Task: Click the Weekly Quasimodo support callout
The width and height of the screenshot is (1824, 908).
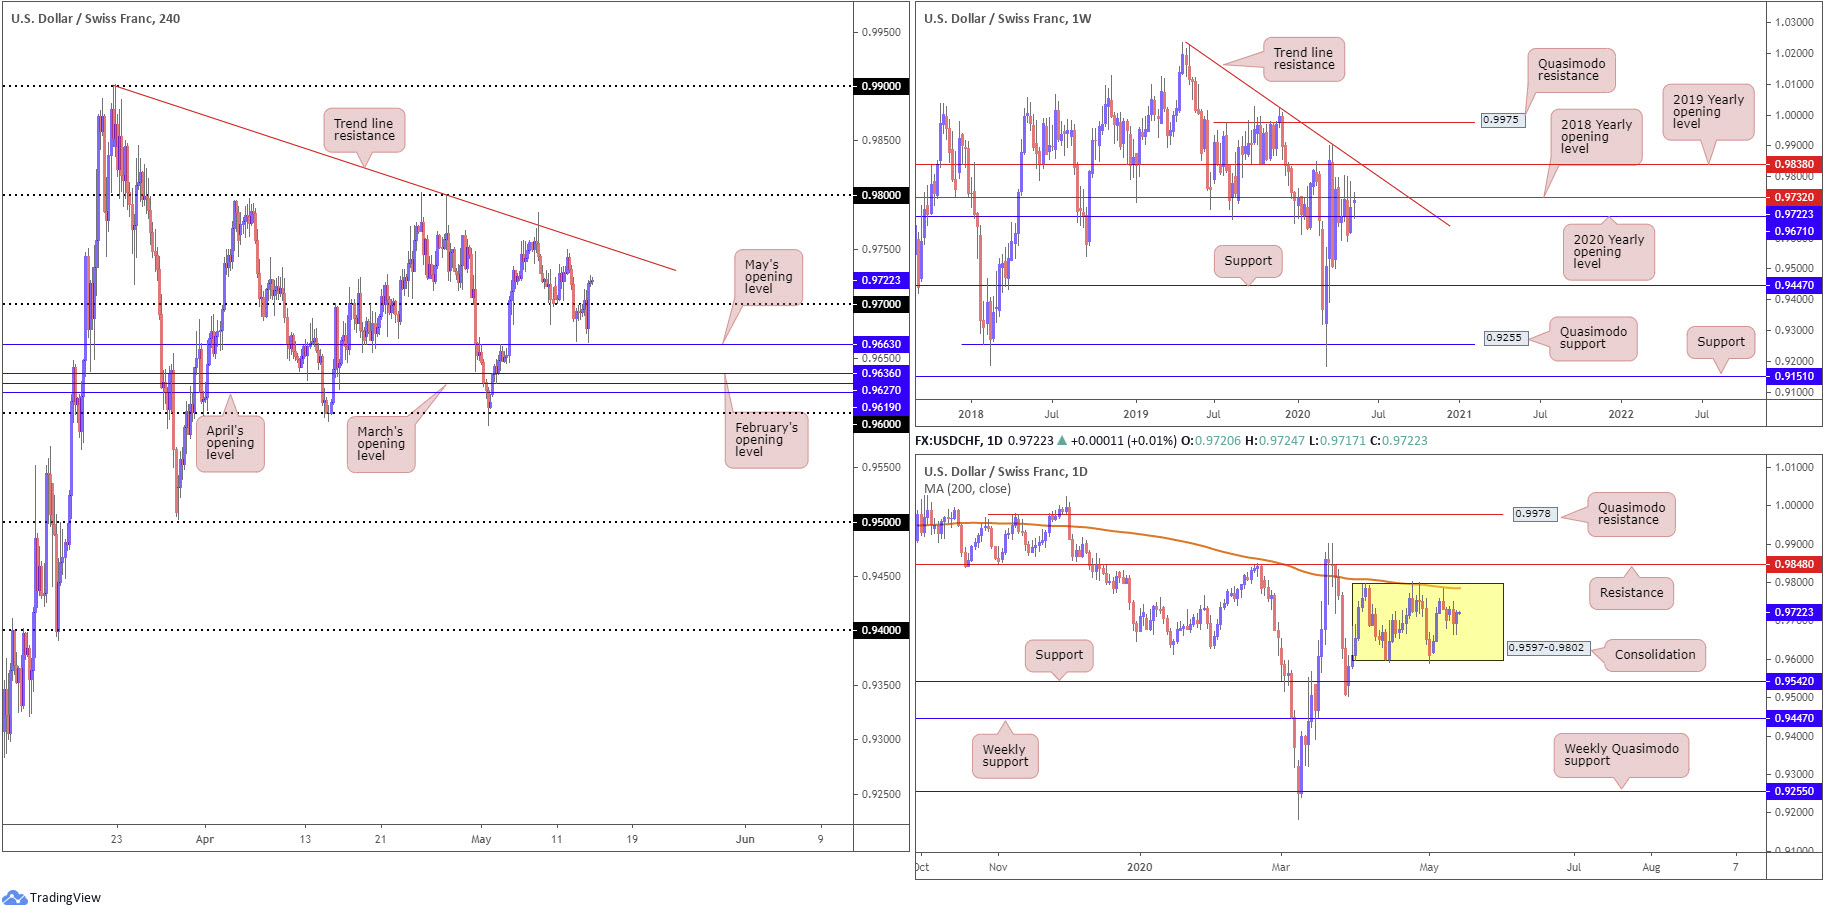Action: [x=1621, y=755]
